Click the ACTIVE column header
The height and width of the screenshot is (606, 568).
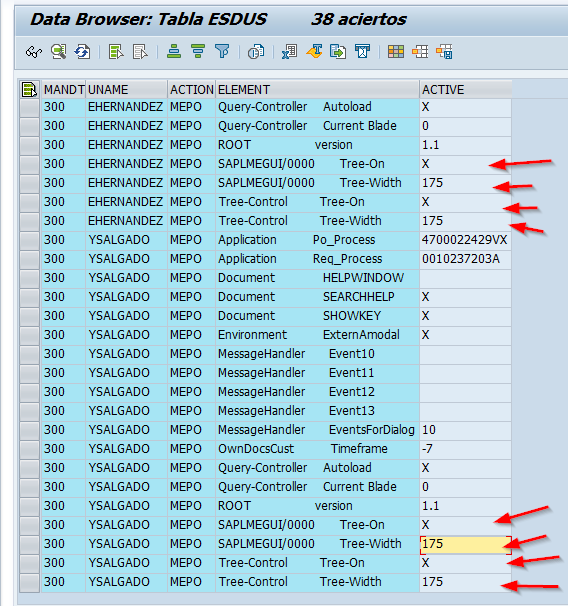click(466, 89)
